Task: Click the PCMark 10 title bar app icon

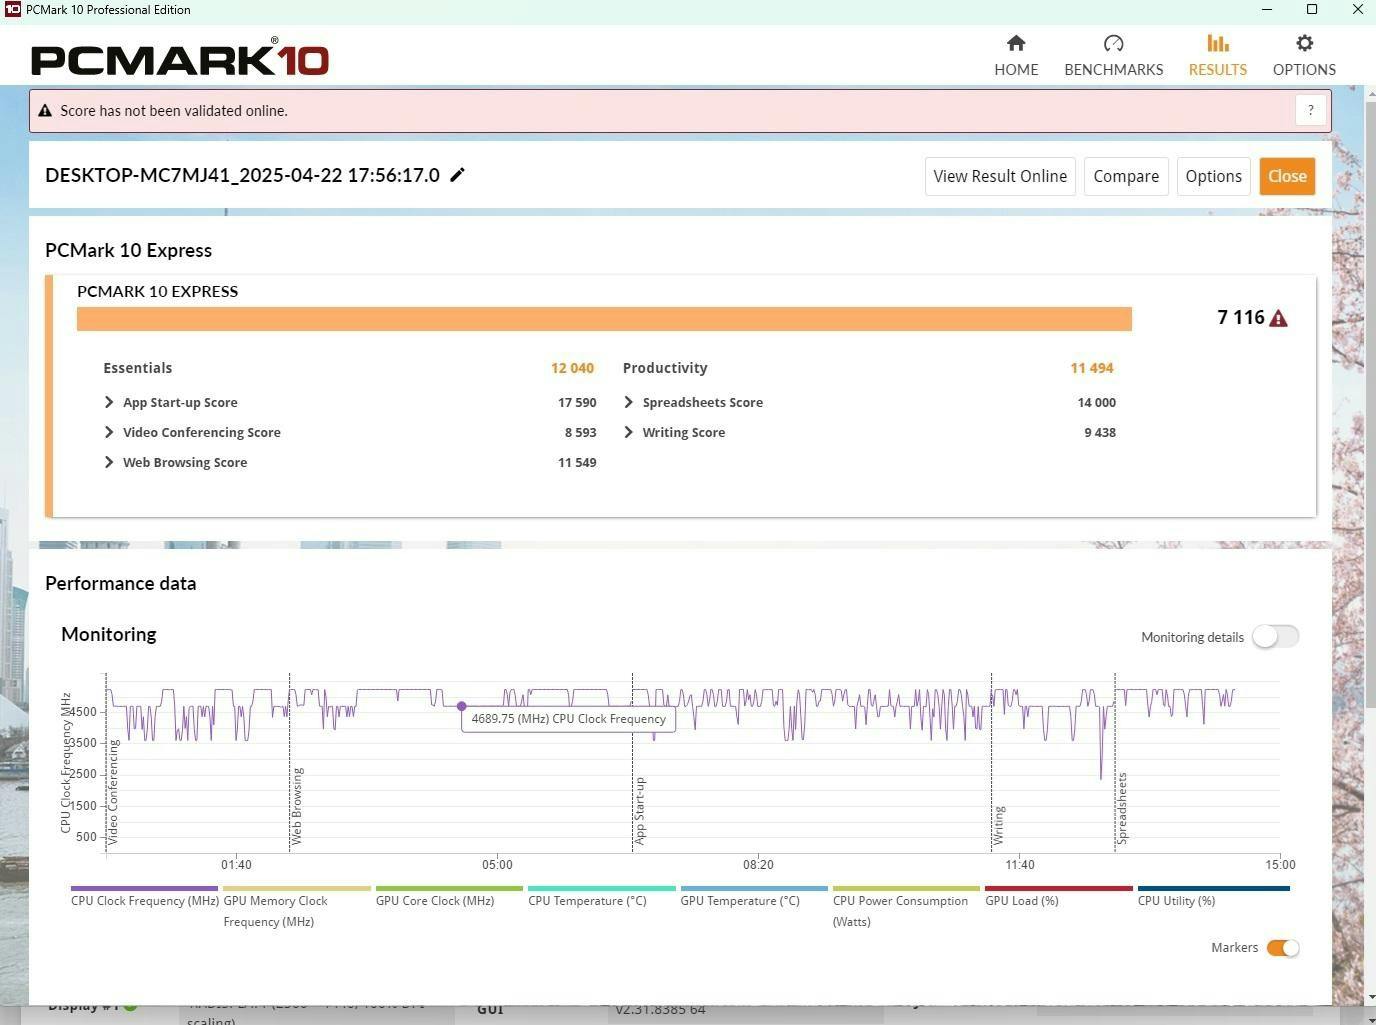Action: click(12, 10)
